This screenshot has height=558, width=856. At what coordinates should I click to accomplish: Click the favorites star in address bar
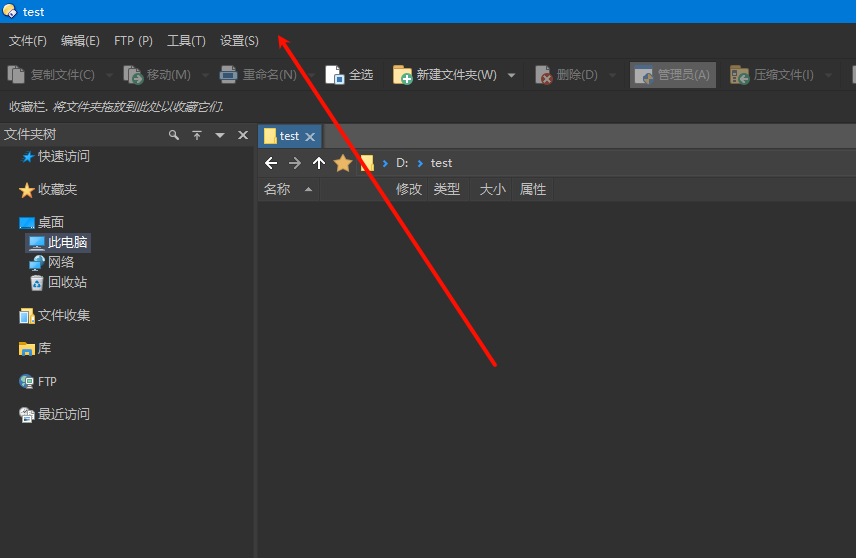(x=343, y=163)
